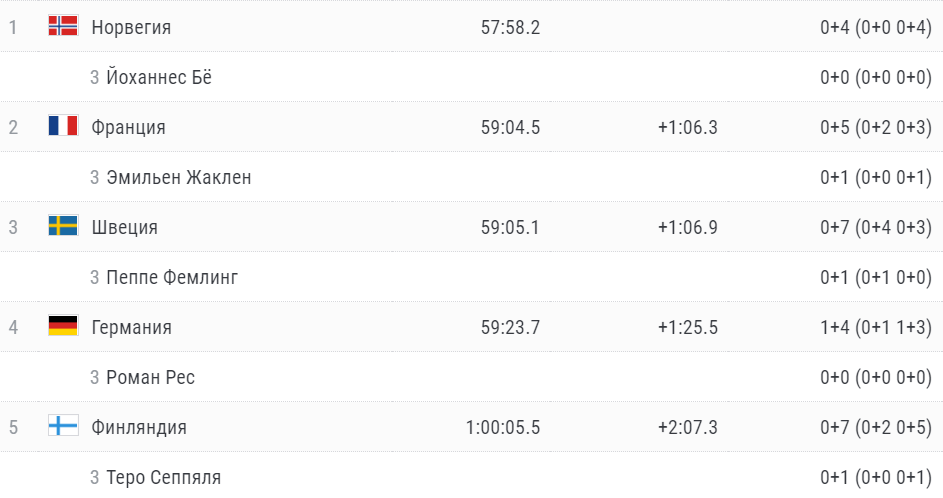Open athlete Эмильен Жаклен profile
The width and height of the screenshot is (943, 498).
point(179,177)
